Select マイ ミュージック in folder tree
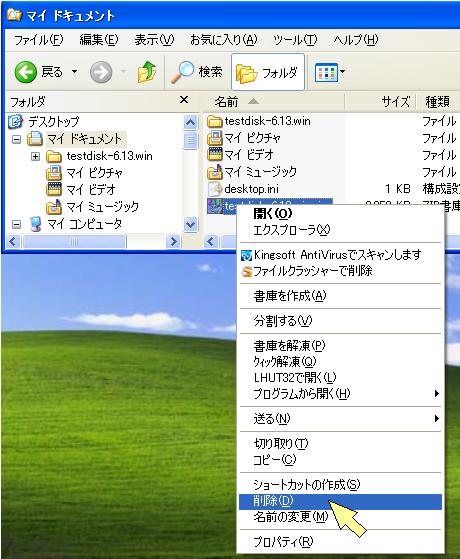Screen dimensions: 460x559 coord(103,206)
